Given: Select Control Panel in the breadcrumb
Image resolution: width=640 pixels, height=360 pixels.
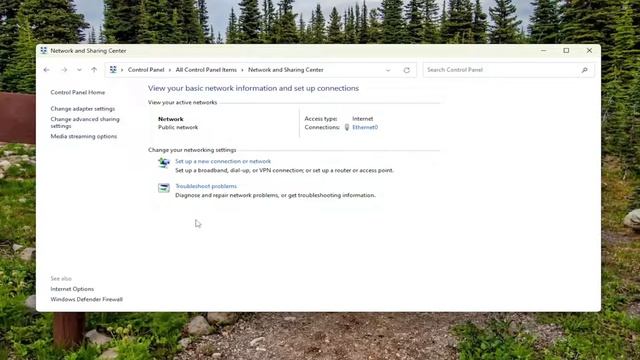Looking at the screenshot, I should click(146, 70).
